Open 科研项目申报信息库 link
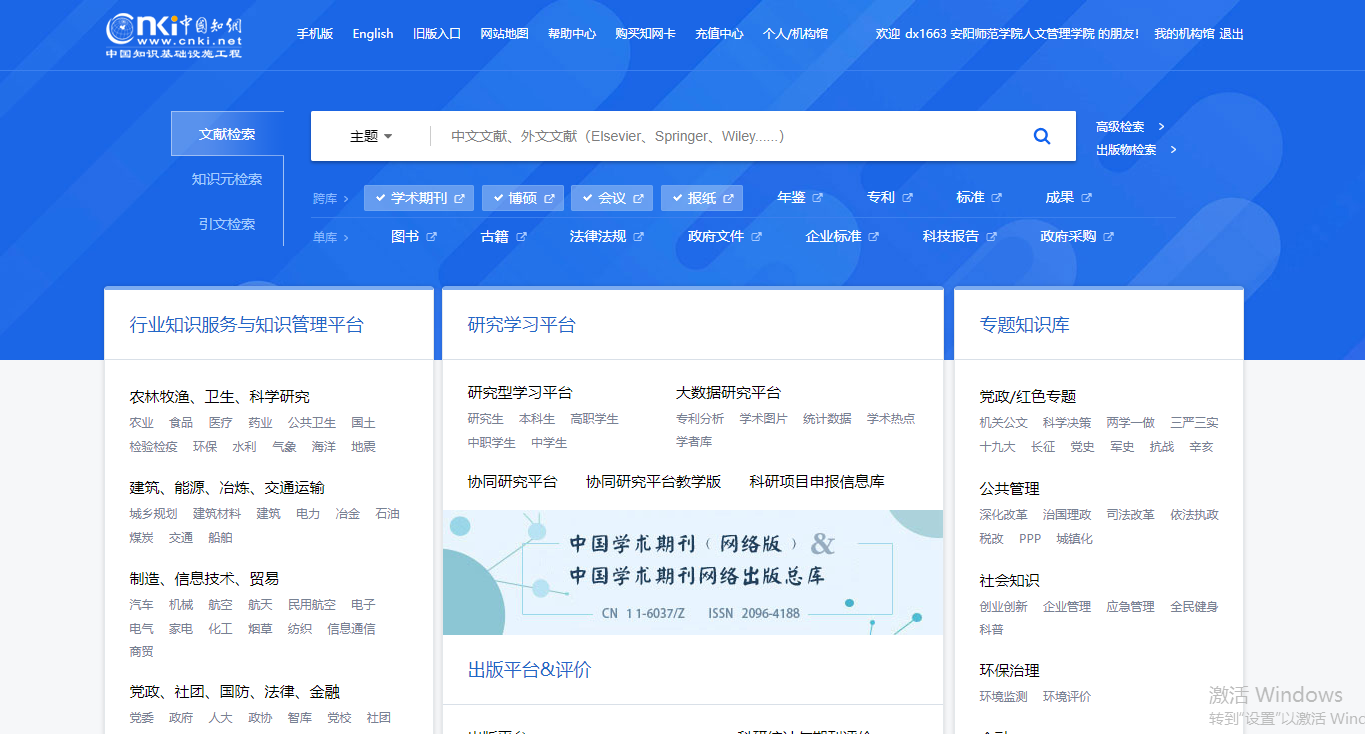 point(817,482)
